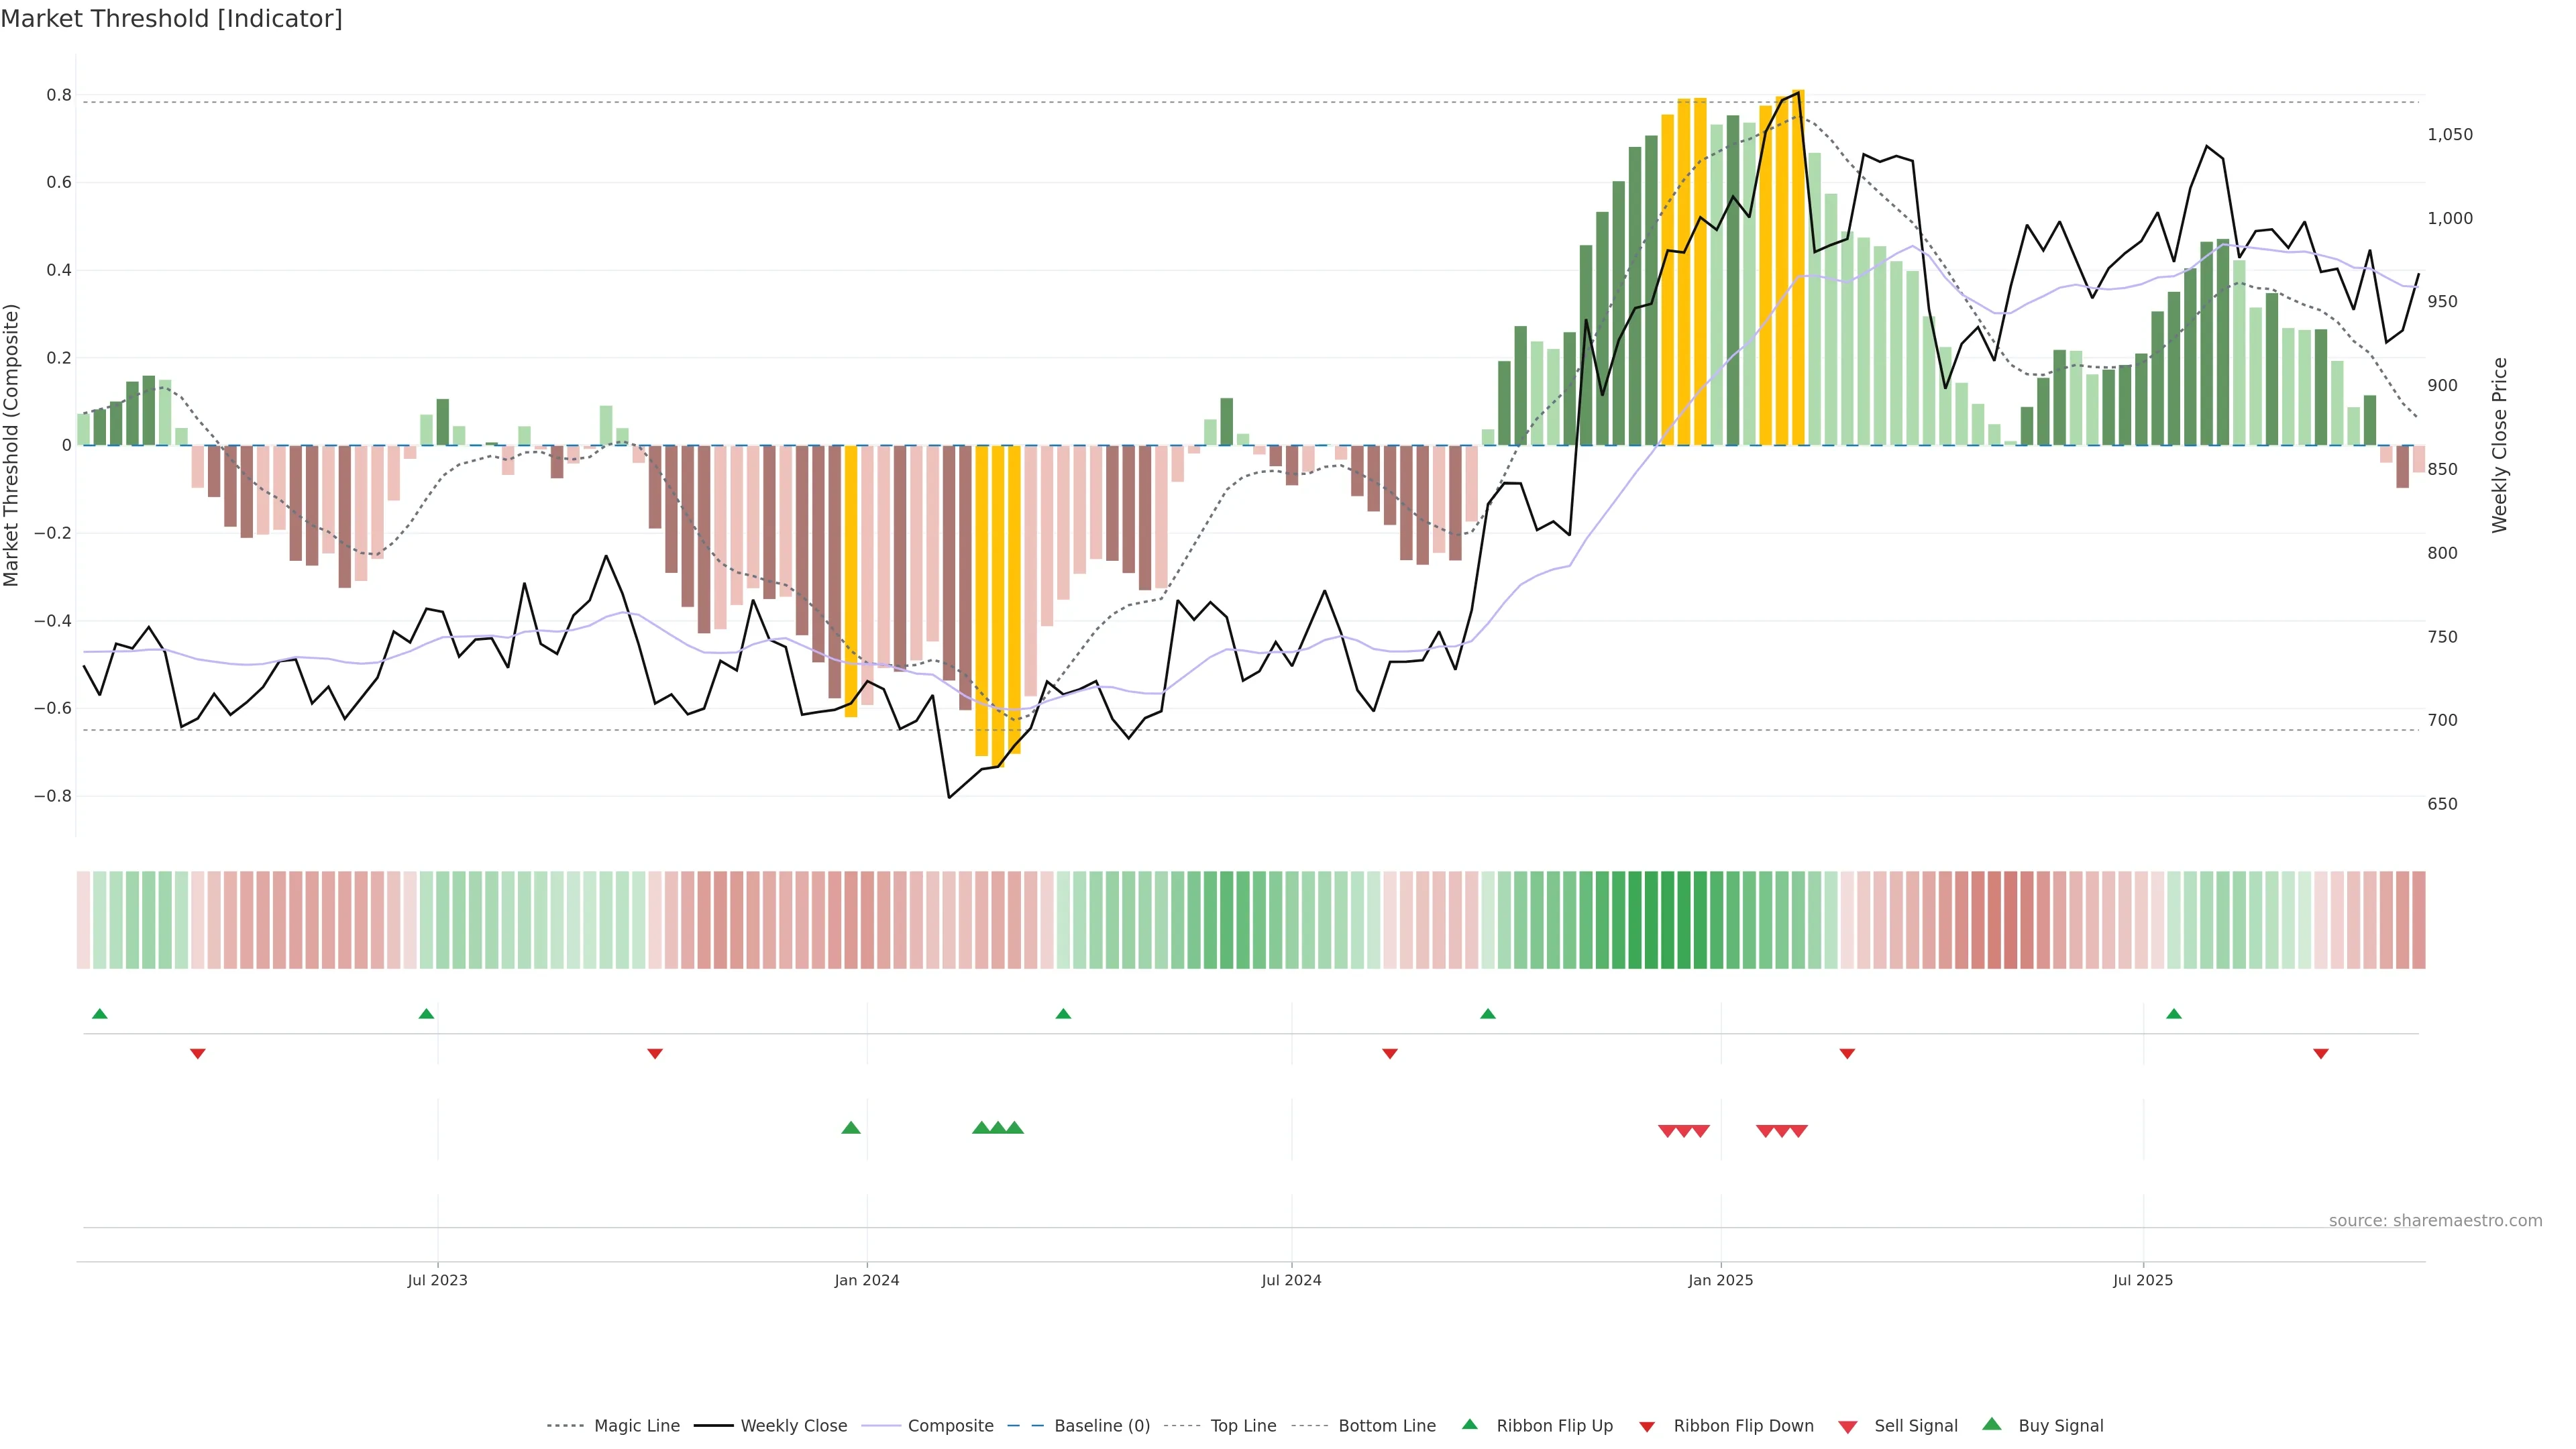Click the Baseline (0) legend item
The height and width of the screenshot is (1449, 2576).
(1102, 1426)
